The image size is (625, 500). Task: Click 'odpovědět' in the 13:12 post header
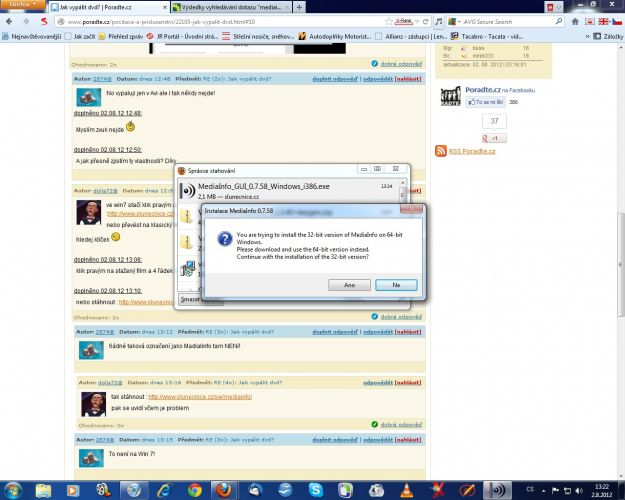click(377, 332)
